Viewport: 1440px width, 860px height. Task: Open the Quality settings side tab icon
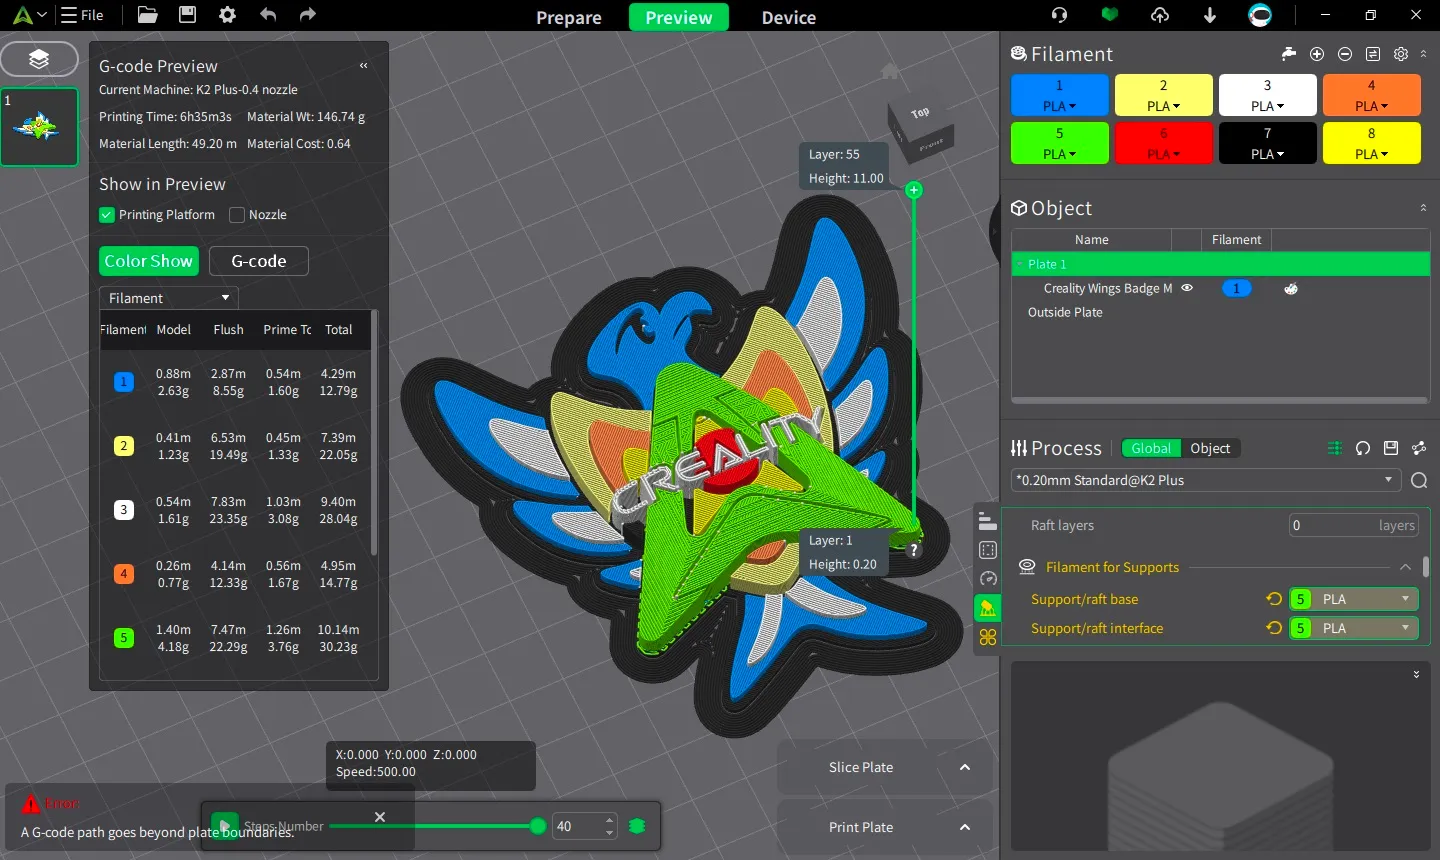pyautogui.click(x=988, y=520)
